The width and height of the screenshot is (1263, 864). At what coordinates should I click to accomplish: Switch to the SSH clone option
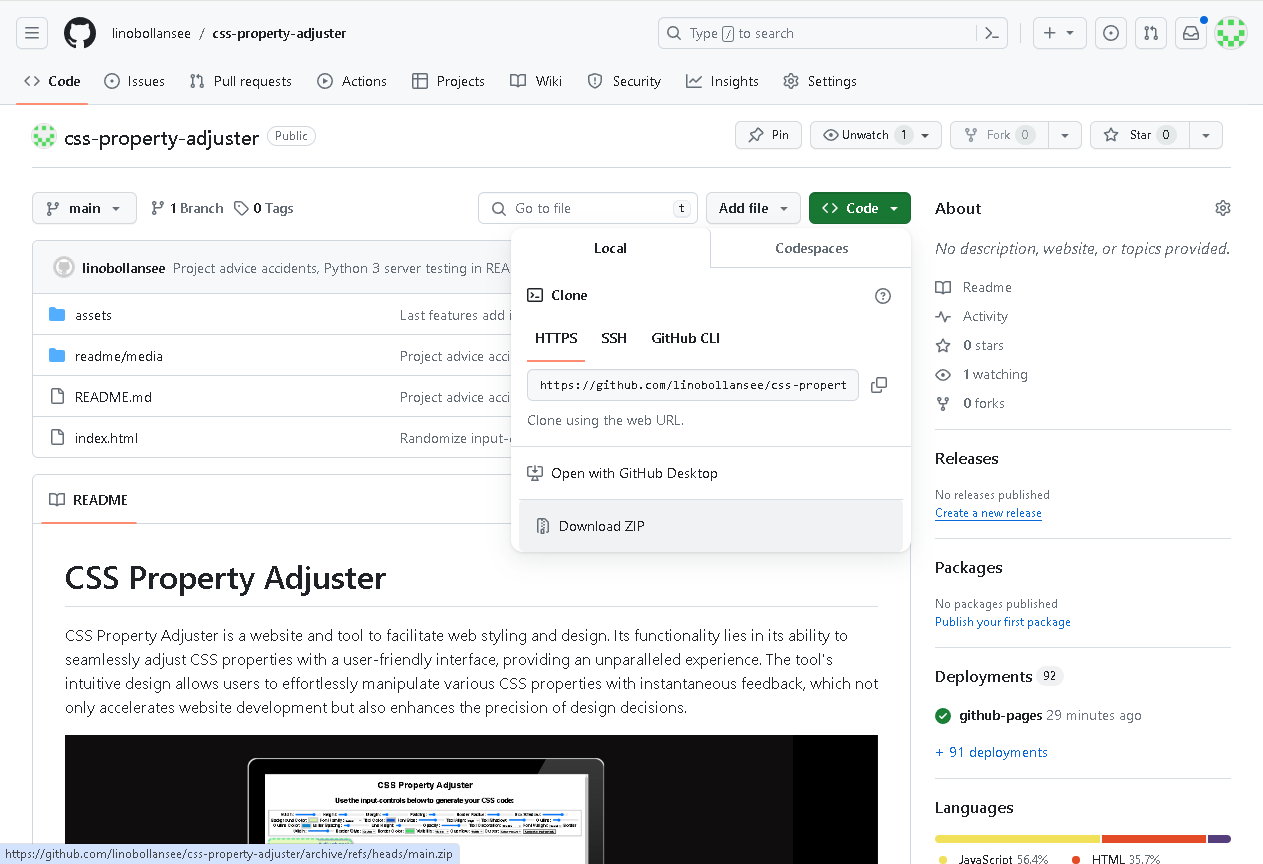pos(613,338)
